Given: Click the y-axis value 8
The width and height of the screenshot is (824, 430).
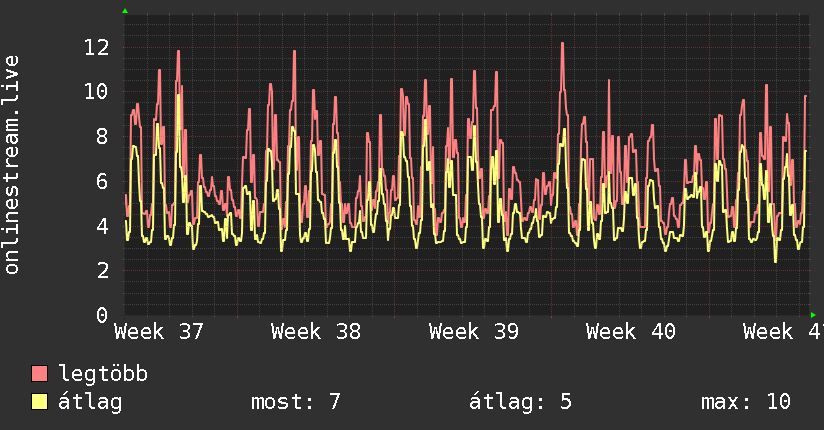Looking at the screenshot, I should pos(103,137).
